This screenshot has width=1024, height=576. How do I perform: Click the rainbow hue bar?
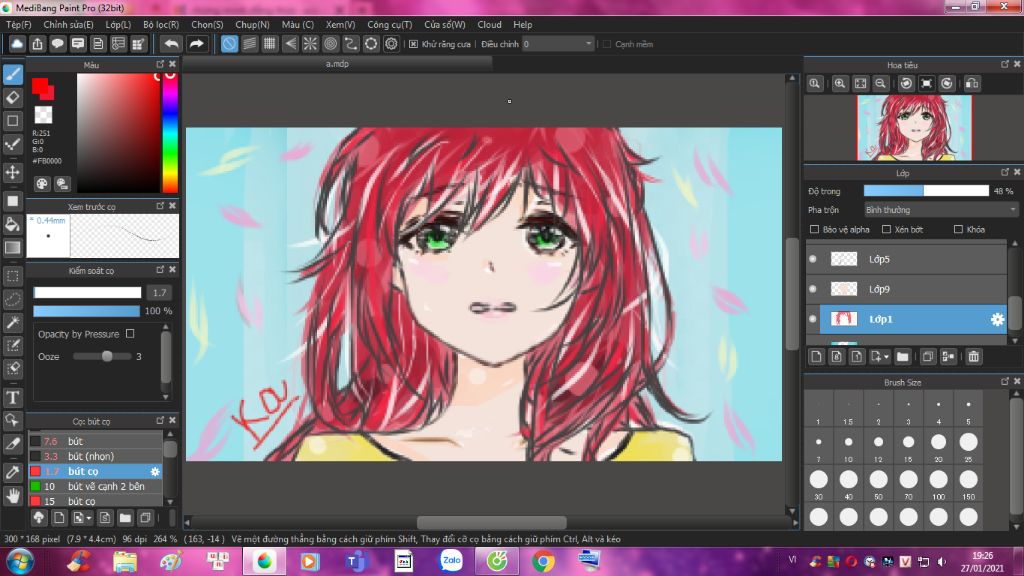click(170, 133)
